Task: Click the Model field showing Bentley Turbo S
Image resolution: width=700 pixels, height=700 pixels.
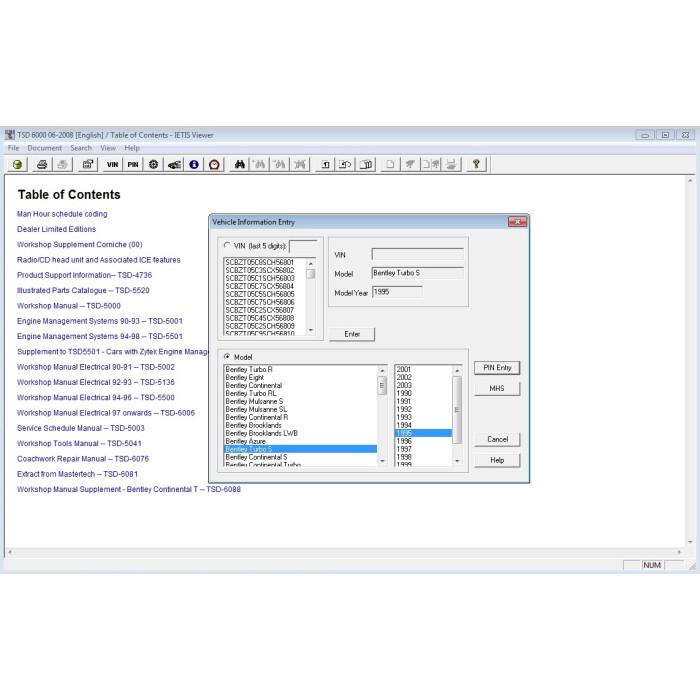Action: click(x=417, y=273)
